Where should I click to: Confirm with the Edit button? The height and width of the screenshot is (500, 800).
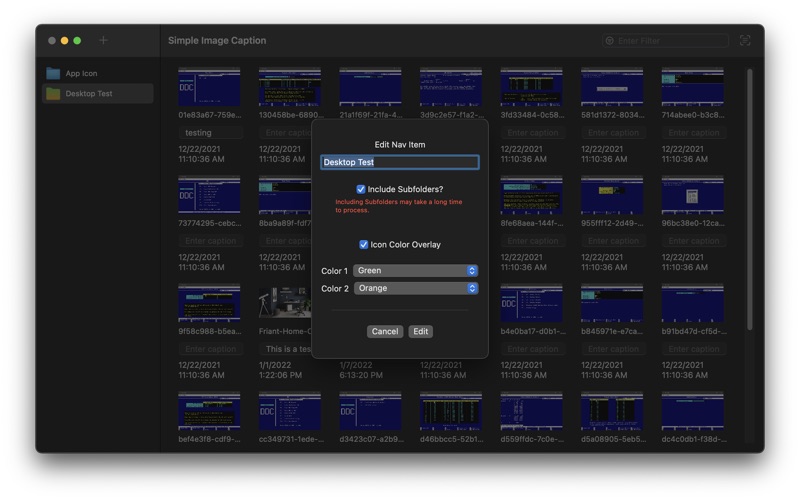pos(420,331)
